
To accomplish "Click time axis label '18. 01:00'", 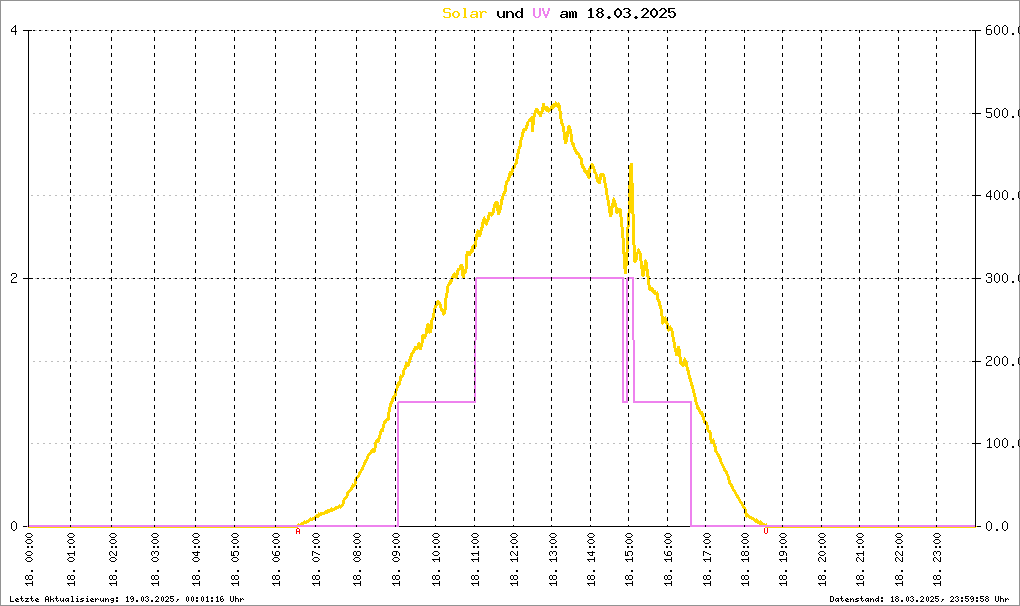I will pyautogui.click(x=72, y=559).
